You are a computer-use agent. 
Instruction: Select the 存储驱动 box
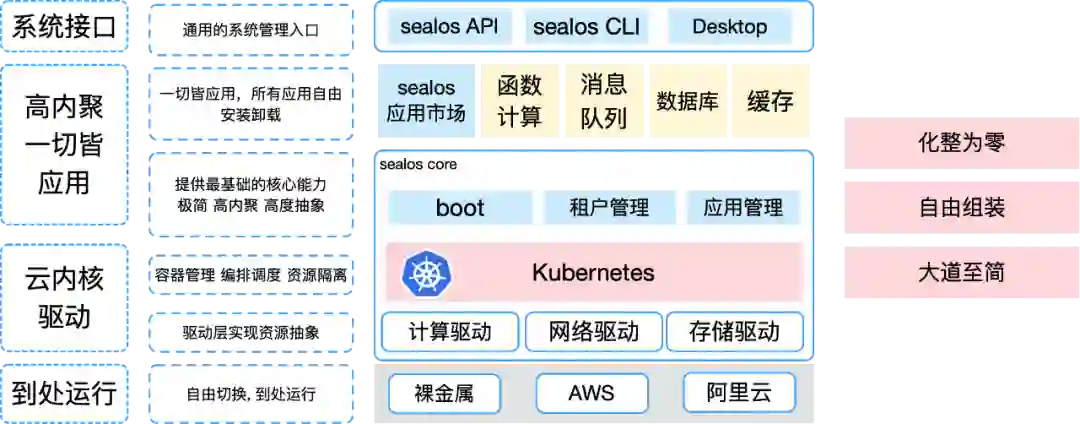735,332
